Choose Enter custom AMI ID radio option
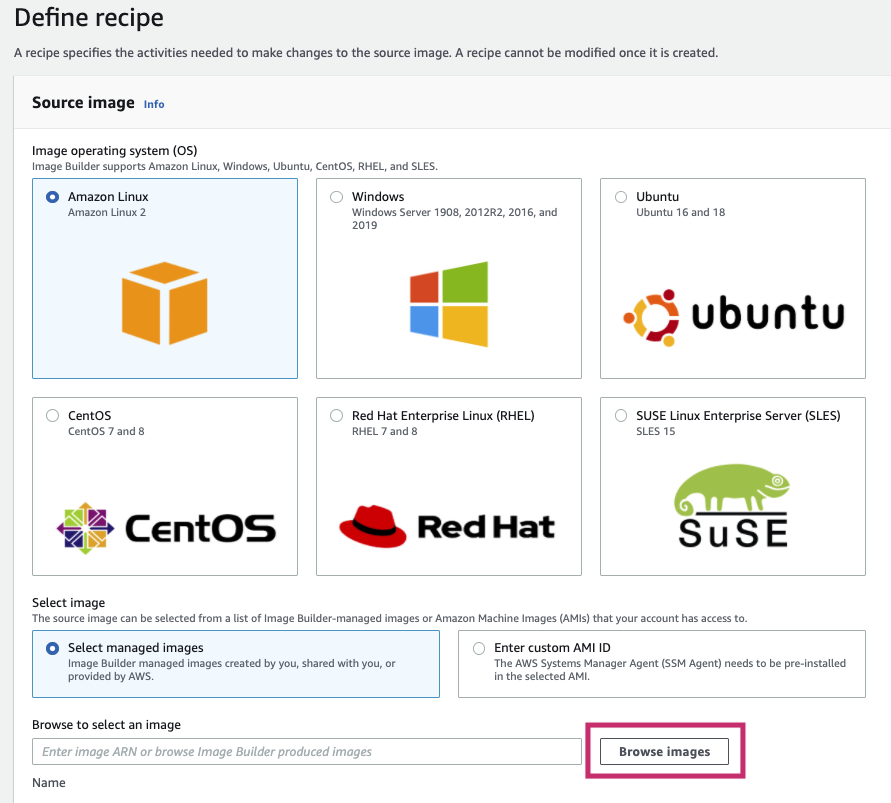This screenshot has height=803, width=891. coord(478,648)
